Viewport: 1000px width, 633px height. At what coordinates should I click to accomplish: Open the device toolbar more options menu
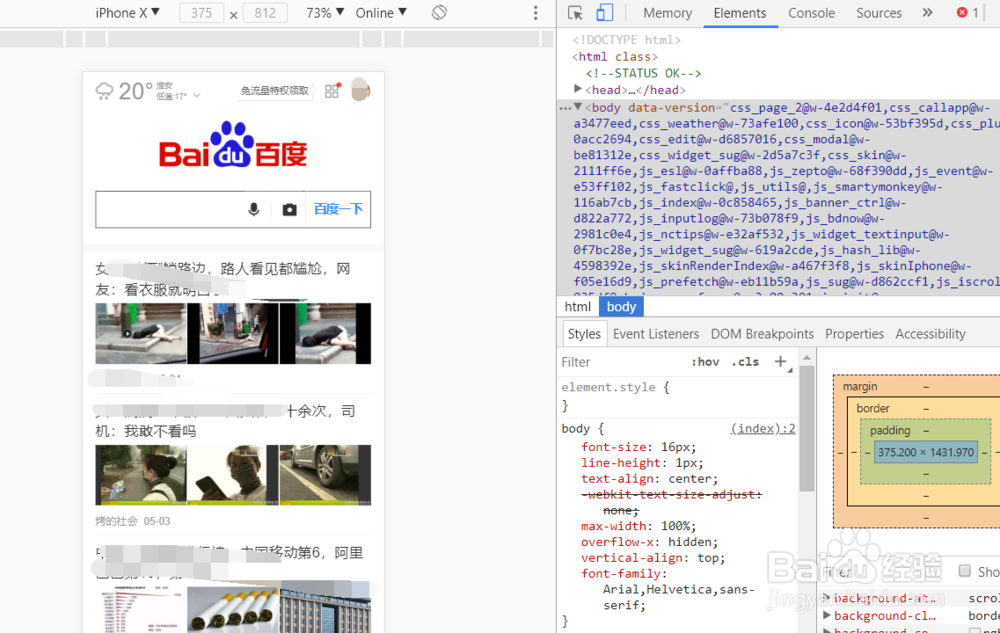tap(535, 13)
